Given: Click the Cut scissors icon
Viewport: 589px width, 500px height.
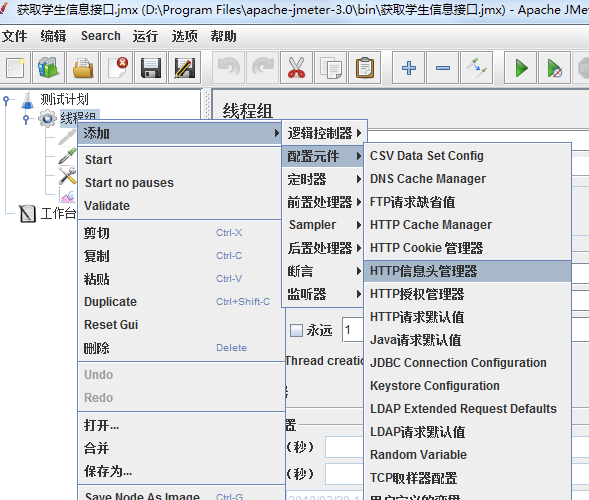Looking at the screenshot, I should (296, 68).
